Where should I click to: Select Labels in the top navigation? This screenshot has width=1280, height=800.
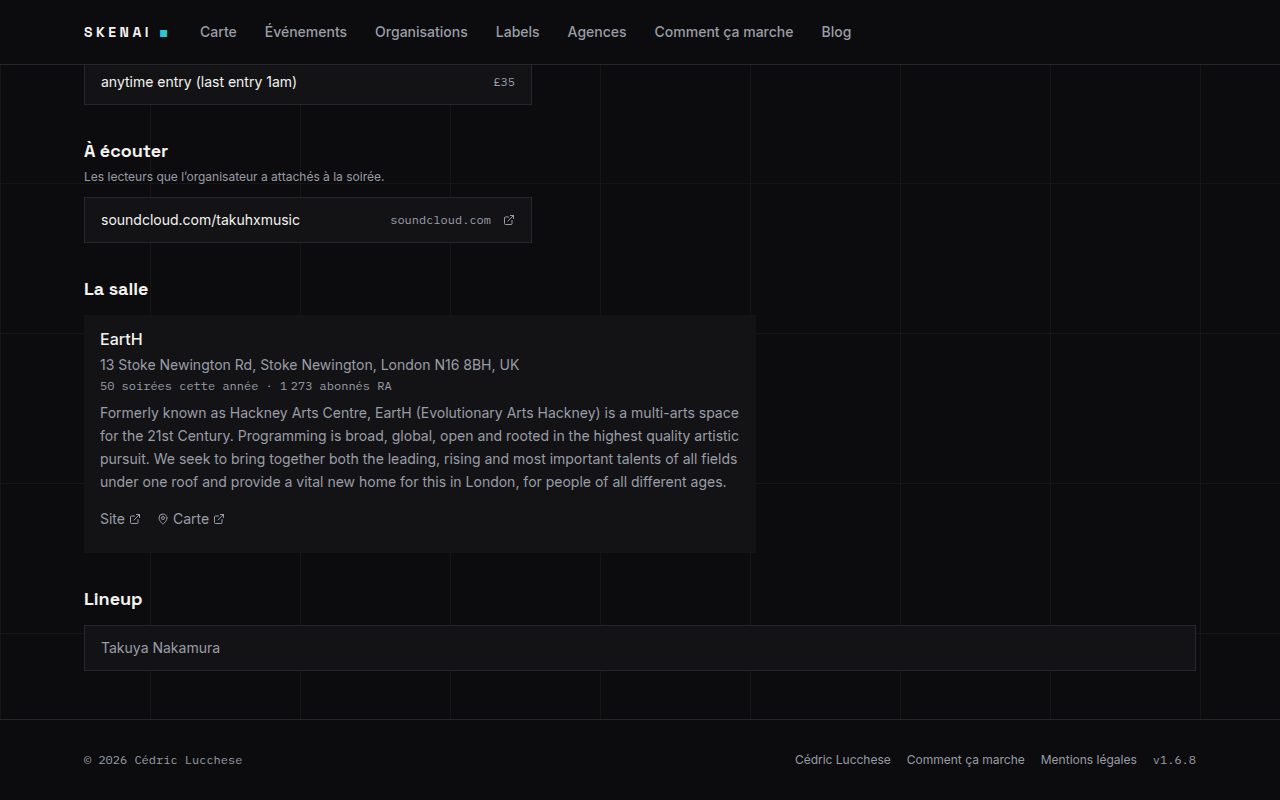[517, 32]
